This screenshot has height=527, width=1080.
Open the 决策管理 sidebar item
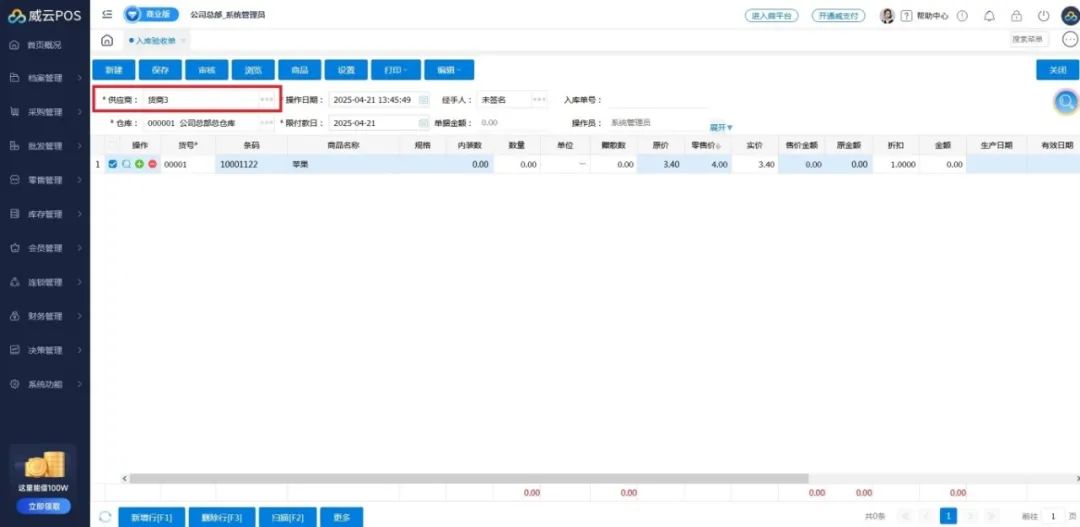click(x=45, y=350)
